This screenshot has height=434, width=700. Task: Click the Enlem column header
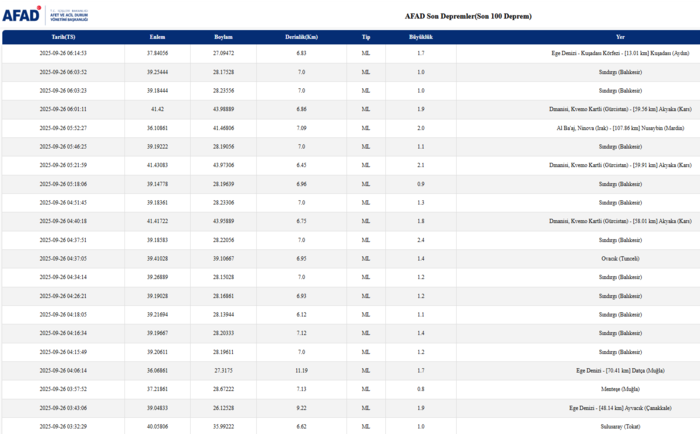click(157, 37)
